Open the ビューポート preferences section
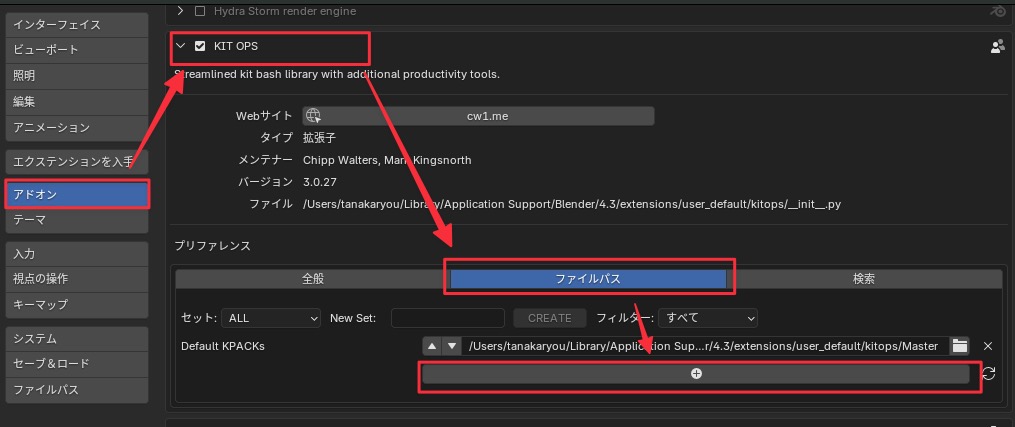1015x427 pixels. [77, 50]
